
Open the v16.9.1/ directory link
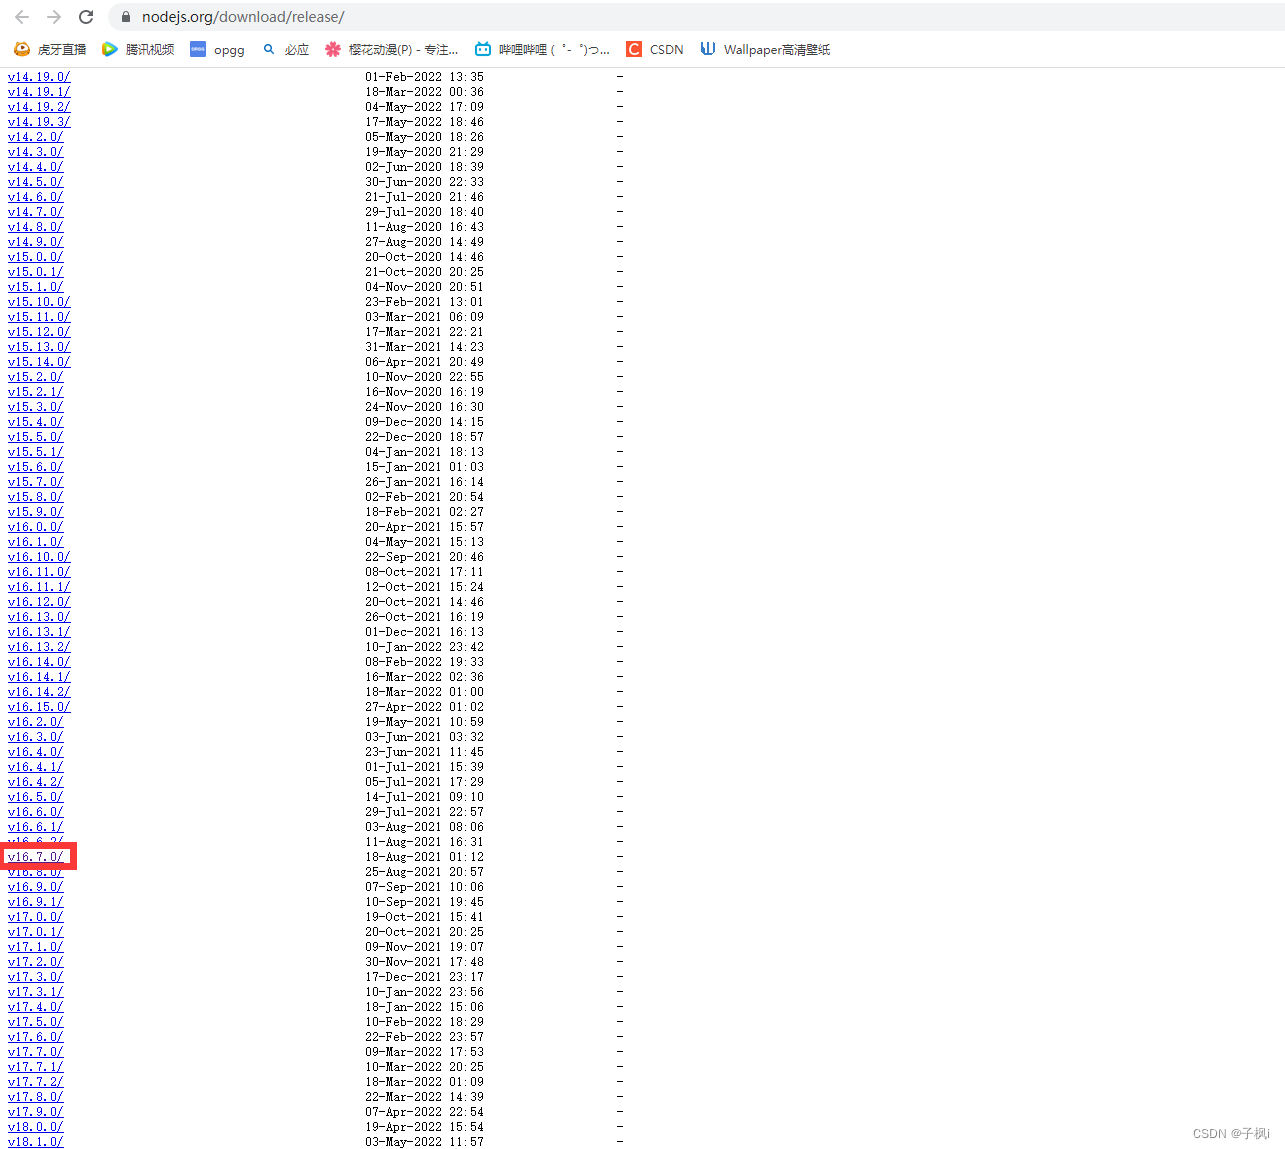(x=35, y=902)
